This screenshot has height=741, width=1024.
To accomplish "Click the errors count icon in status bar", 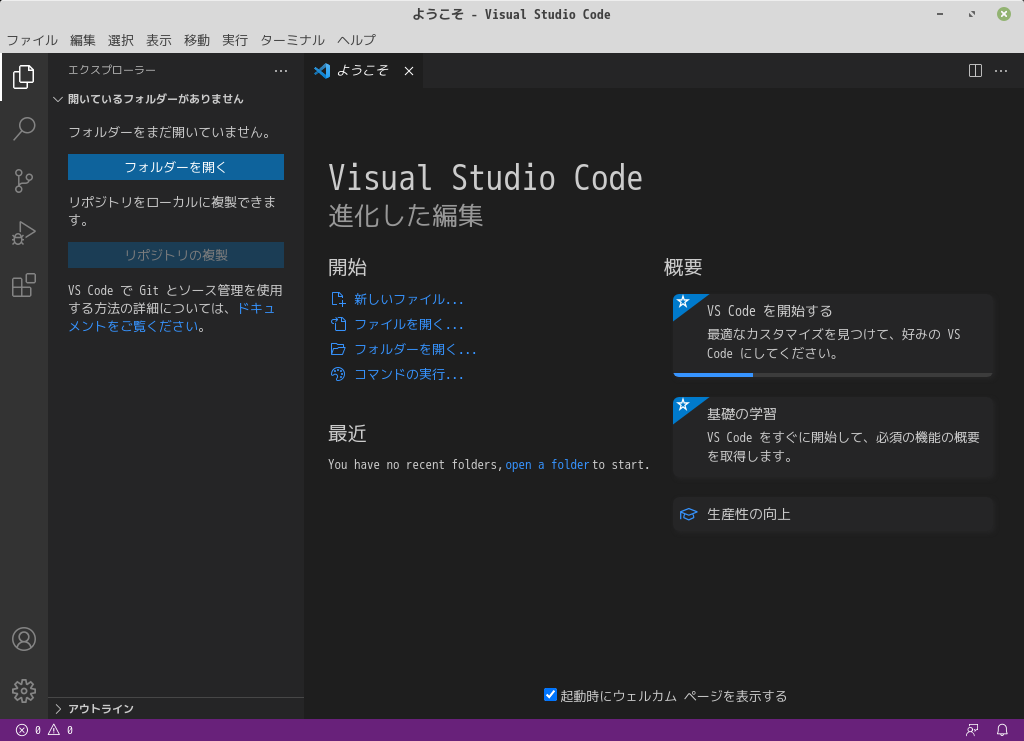I will coord(22,730).
